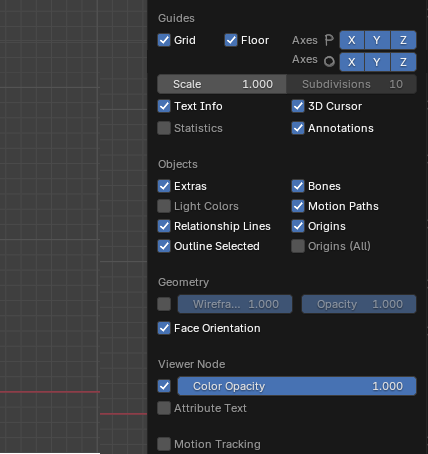Enable Statistics overlay
Viewport: 428px width, 454px height.
click(x=164, y=128)
